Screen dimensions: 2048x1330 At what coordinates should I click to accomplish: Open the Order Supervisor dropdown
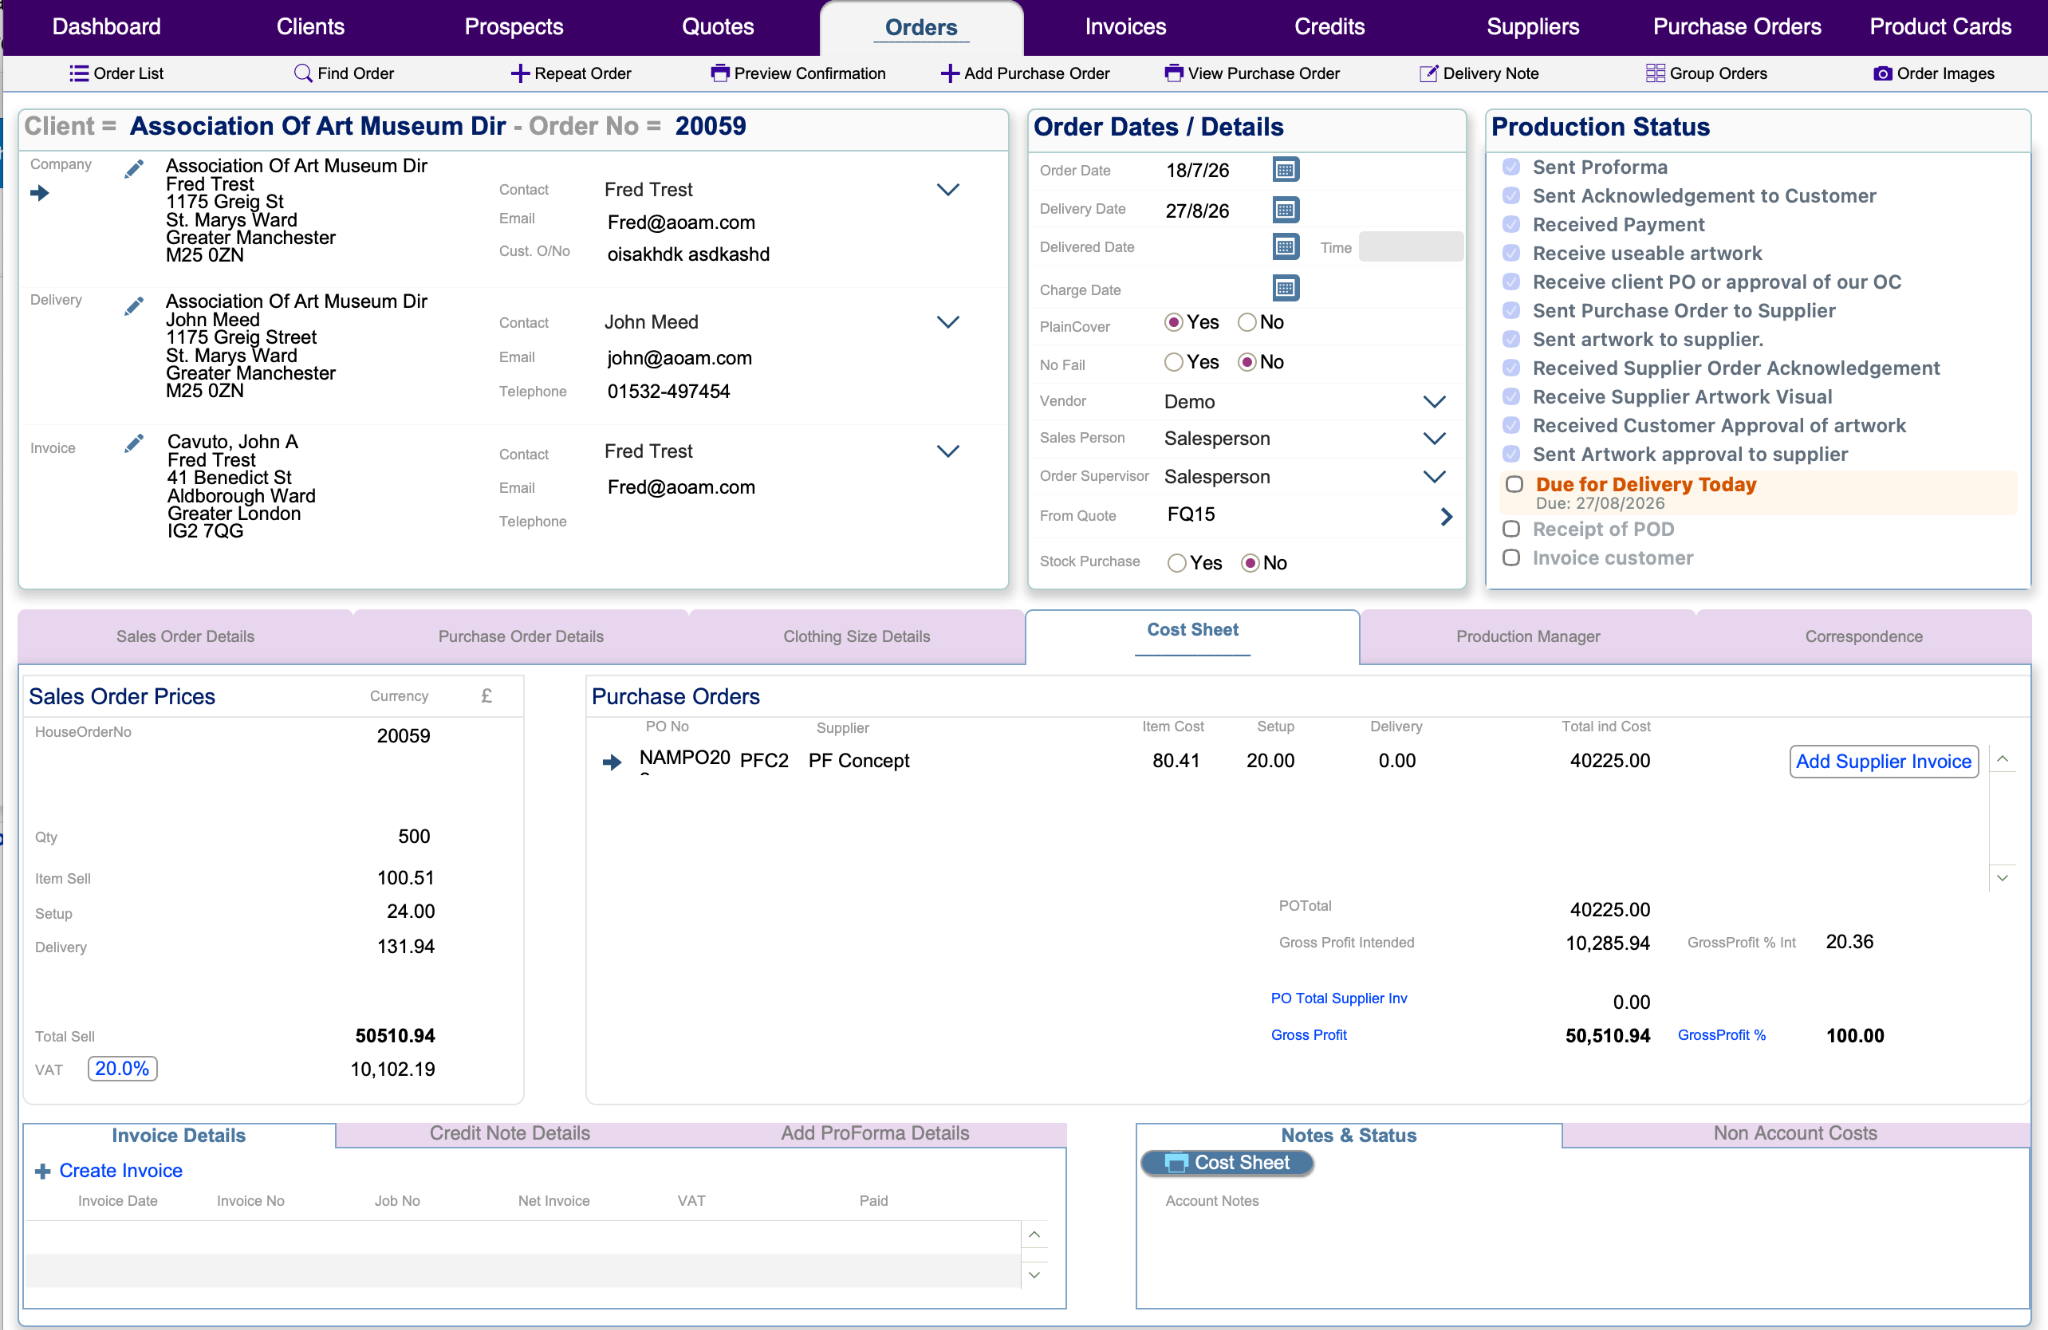1434,477
